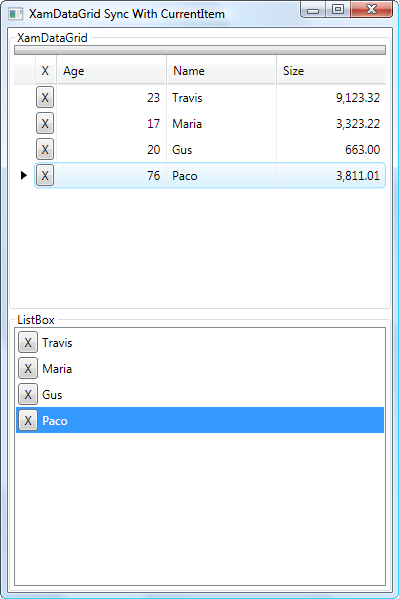Select the Age cell showing 17
This screenshot has width=399, height=599.
(111, 123)
